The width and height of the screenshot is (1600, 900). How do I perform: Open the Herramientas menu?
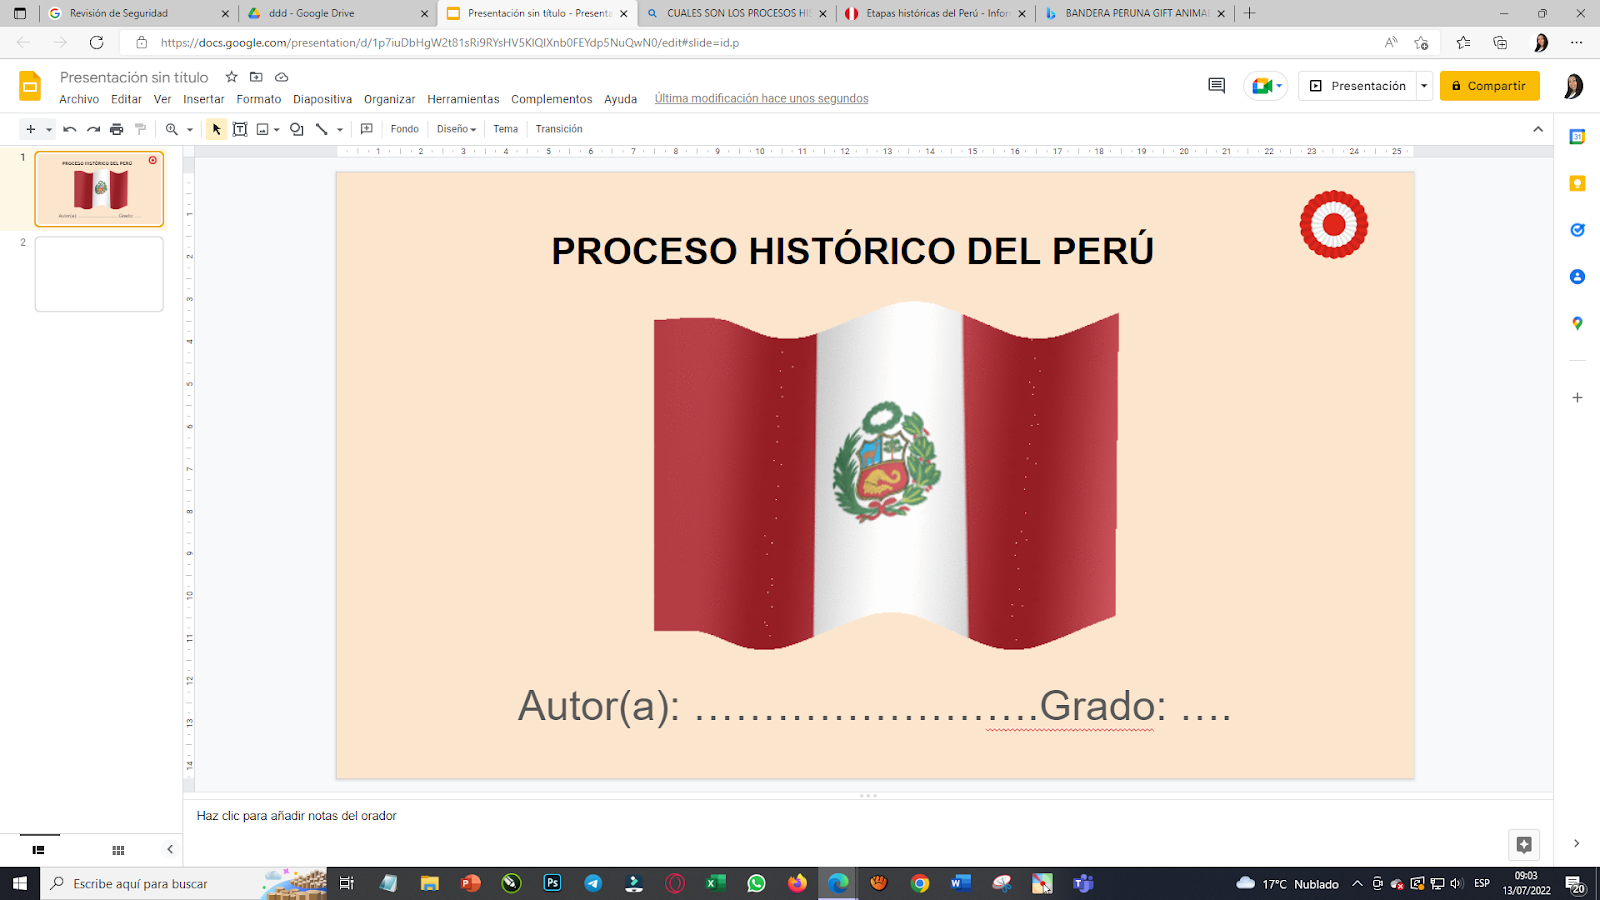[x=463, y=99]
